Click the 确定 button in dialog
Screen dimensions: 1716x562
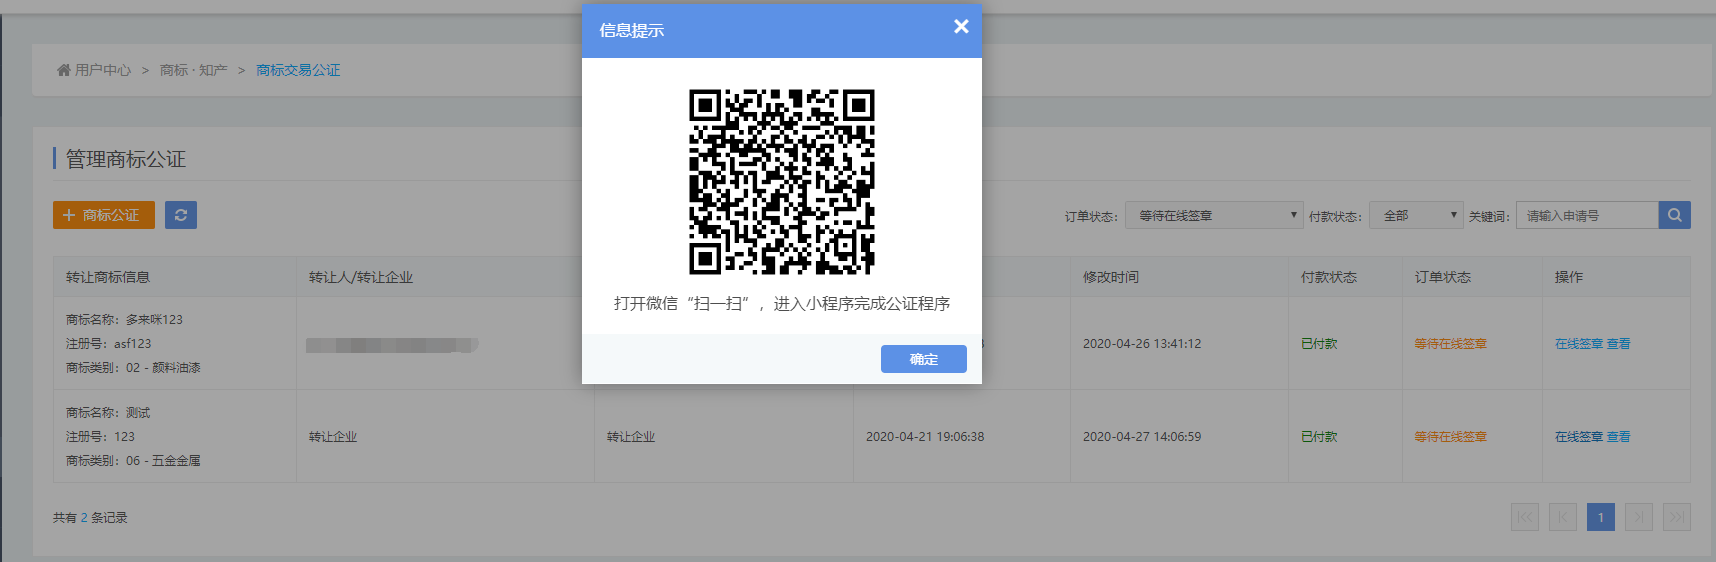(923, 359)
